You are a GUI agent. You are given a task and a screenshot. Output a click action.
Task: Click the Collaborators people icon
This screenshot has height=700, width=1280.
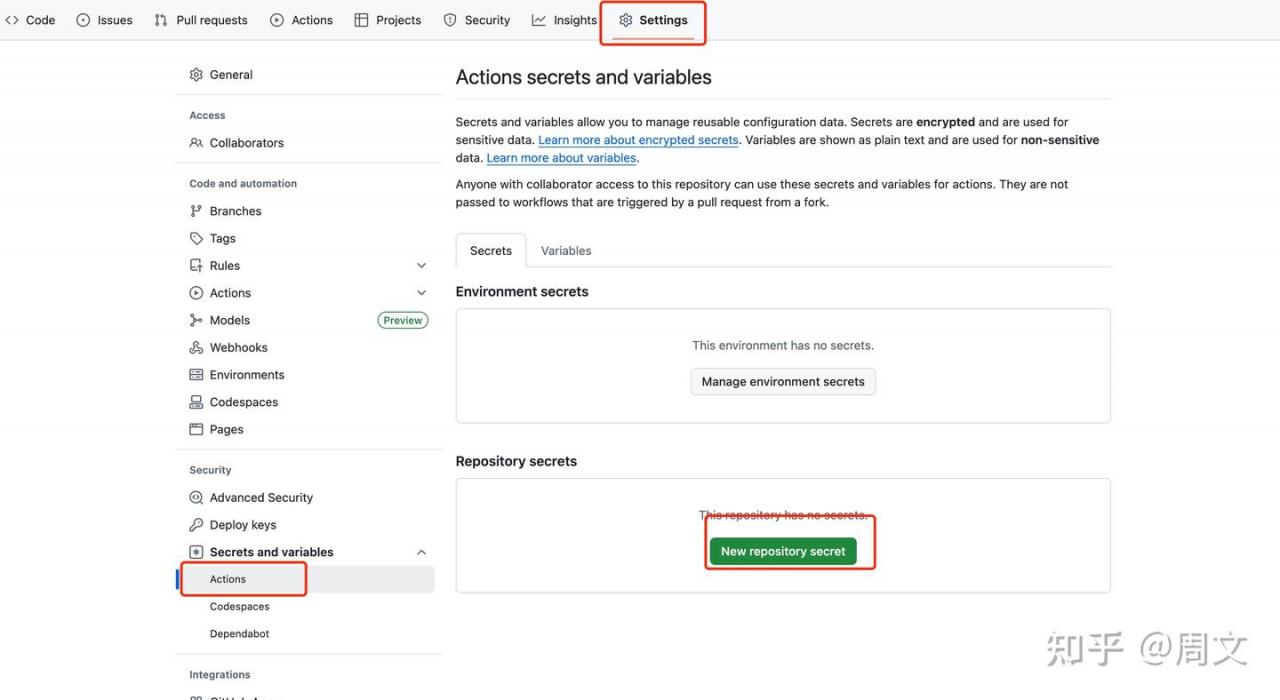coord(196,143)
